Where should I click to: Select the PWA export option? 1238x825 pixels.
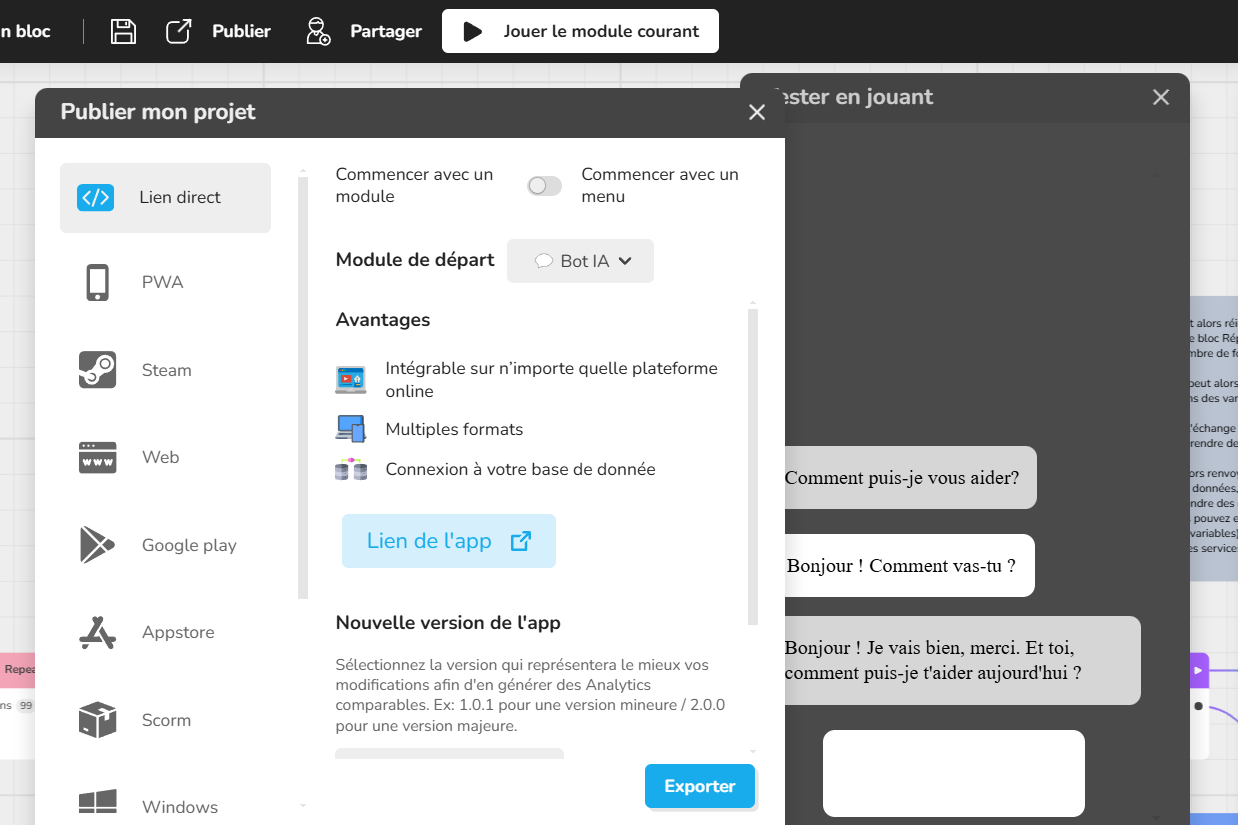[165, 282]
